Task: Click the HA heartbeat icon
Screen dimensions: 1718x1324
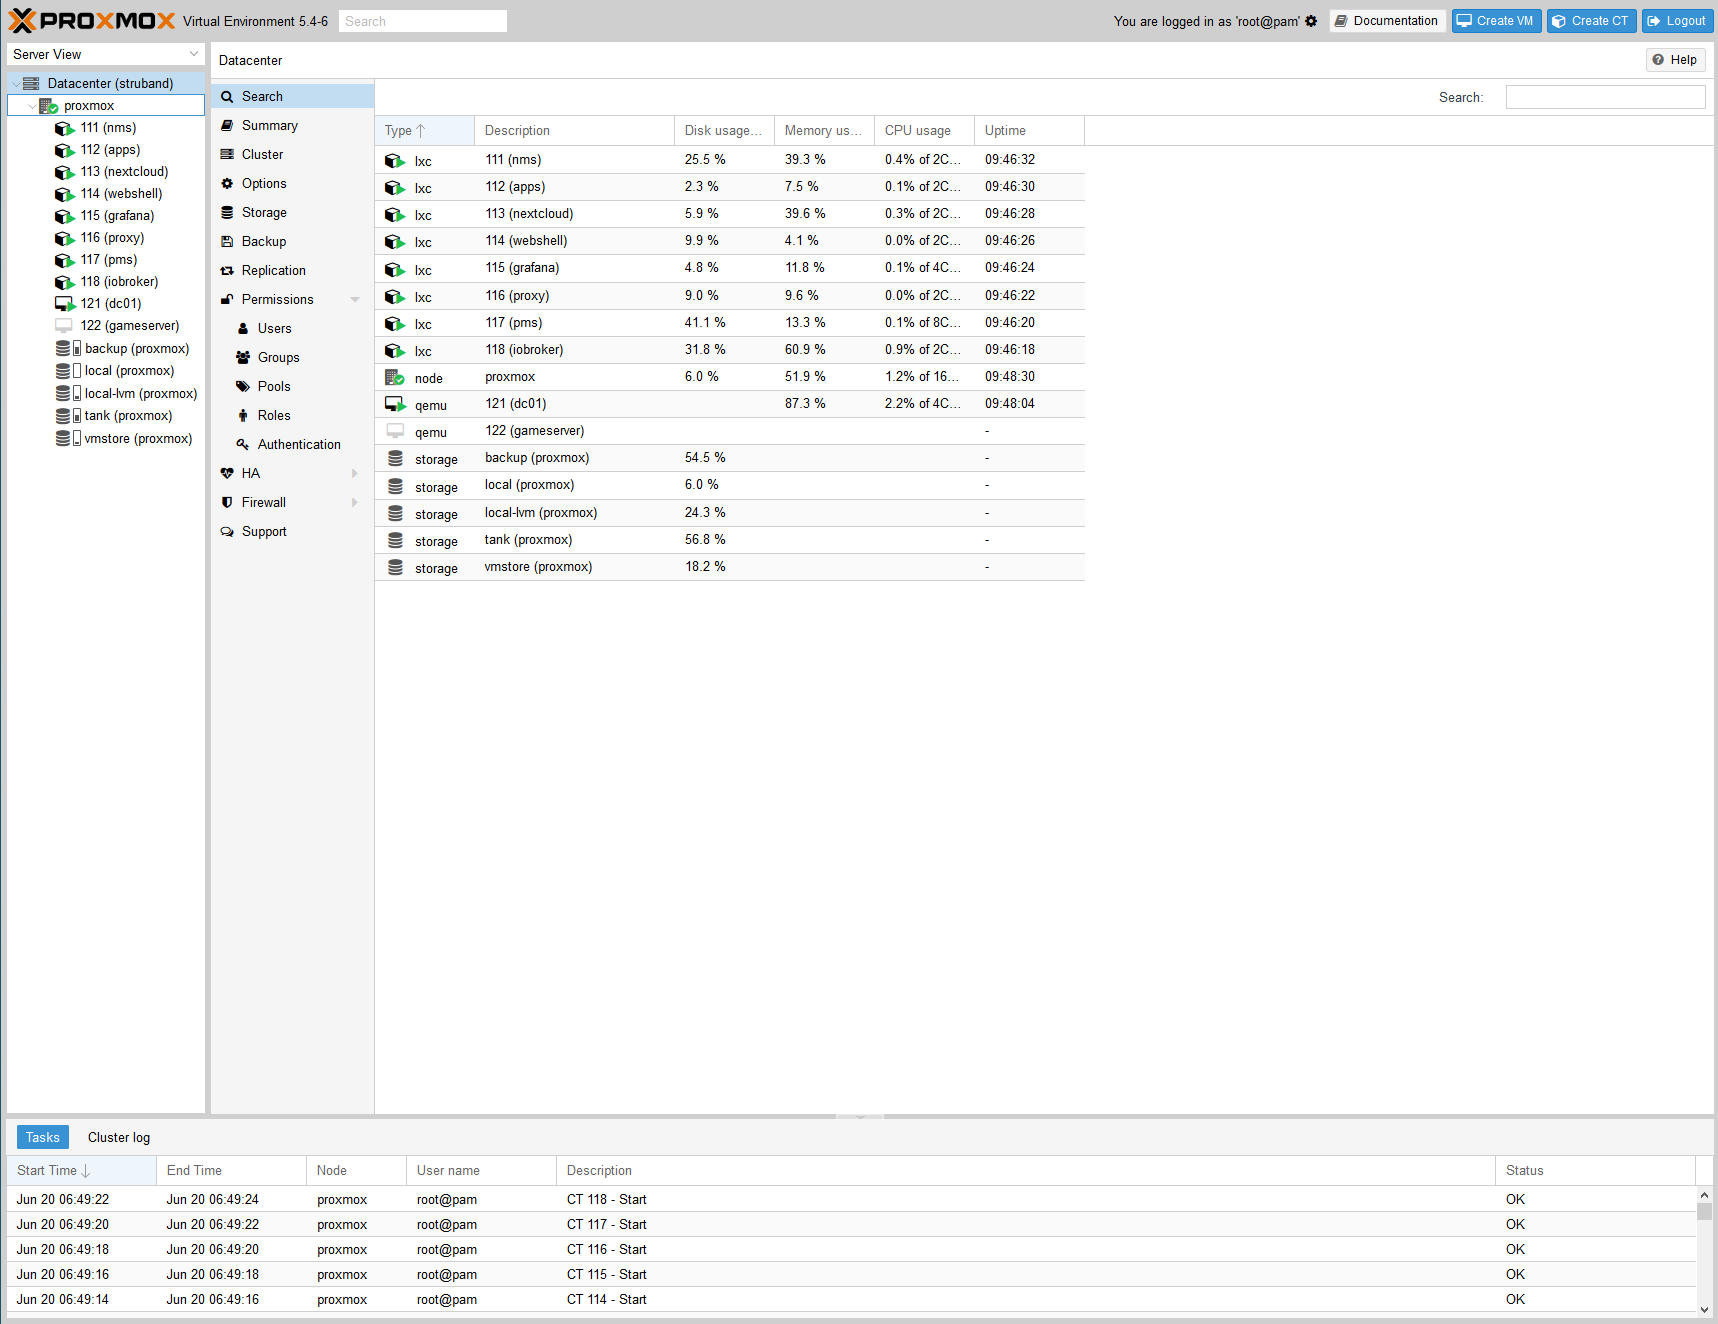Action: [x=227, y=474]
